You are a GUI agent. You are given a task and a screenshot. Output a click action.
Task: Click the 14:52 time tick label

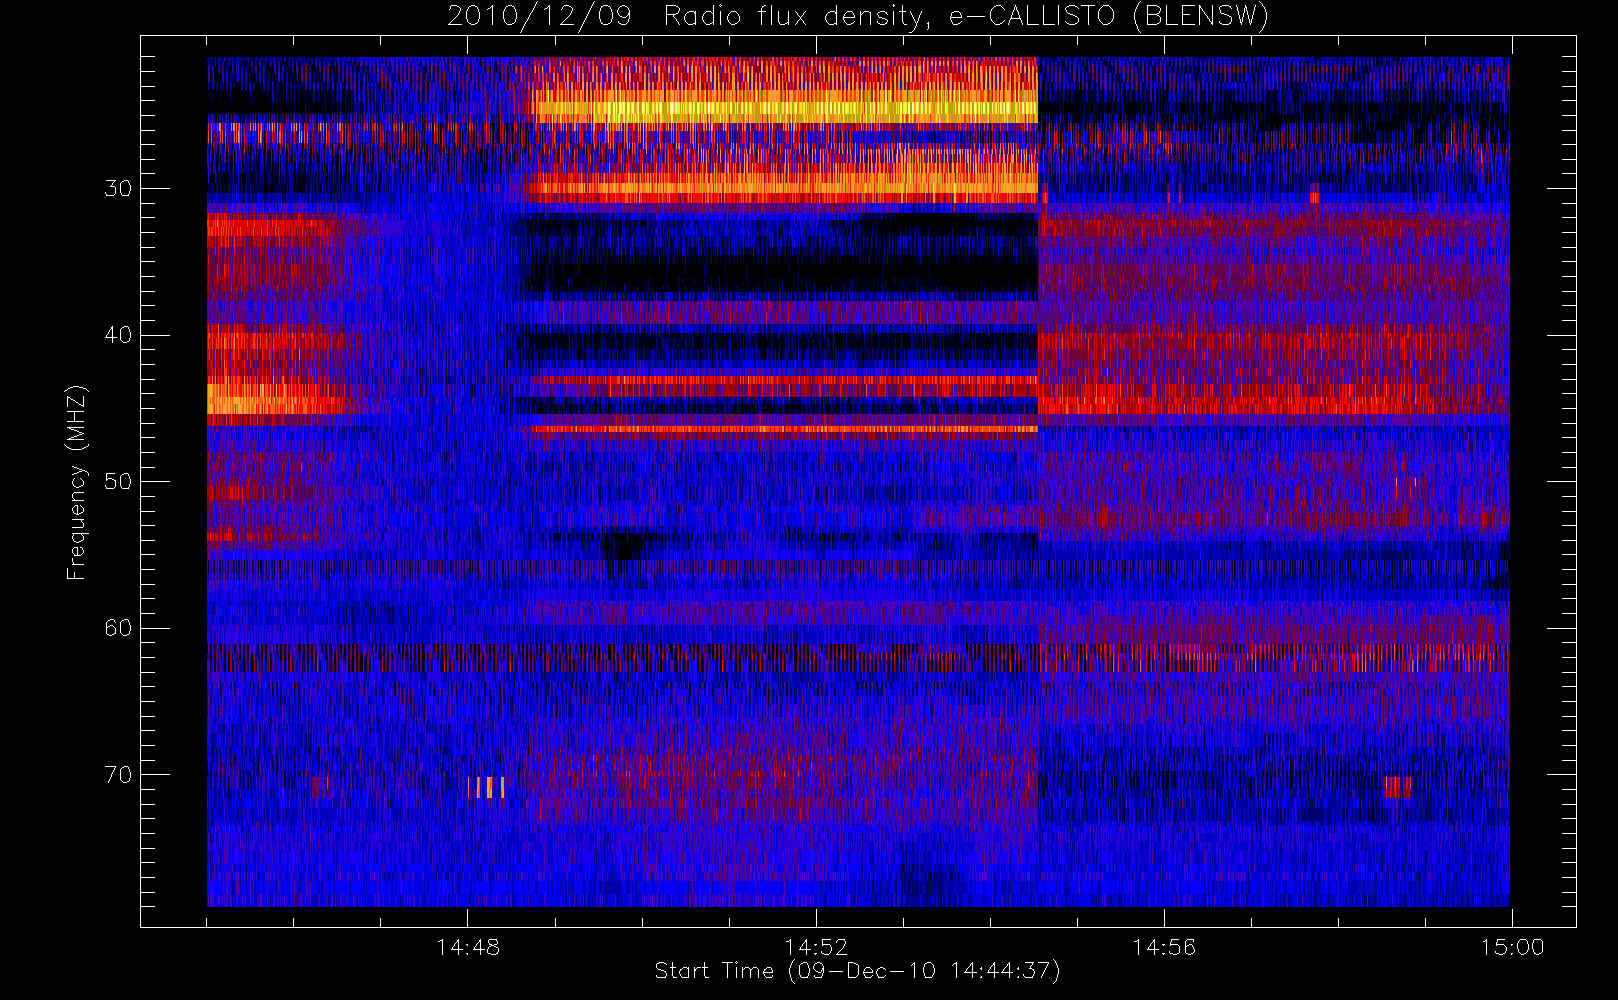point(816,947)
